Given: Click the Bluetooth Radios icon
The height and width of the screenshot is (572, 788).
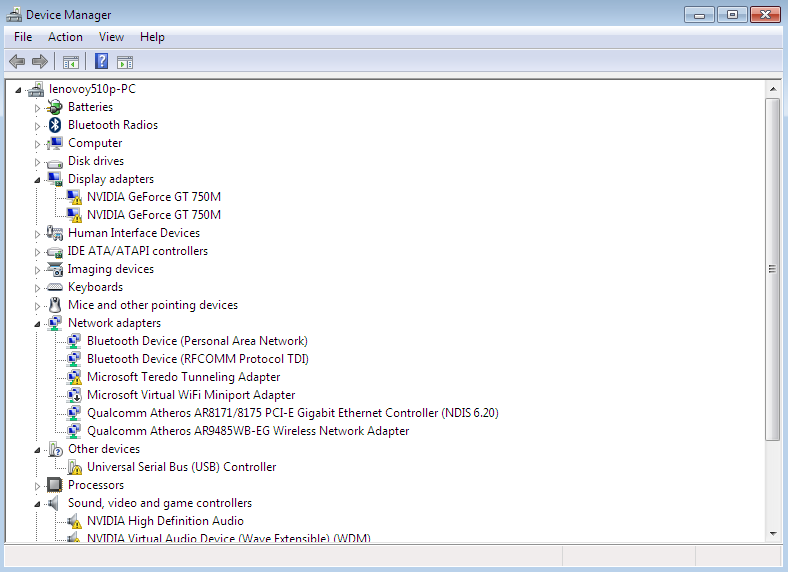Looking at the screenshot, I should click(55, 125).
